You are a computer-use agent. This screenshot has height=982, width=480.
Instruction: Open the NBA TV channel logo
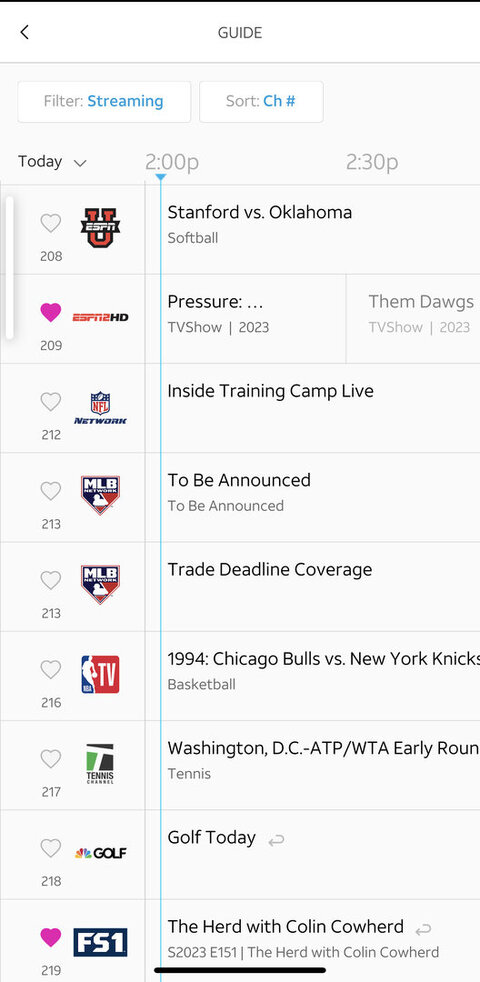(x=100, y=674)
